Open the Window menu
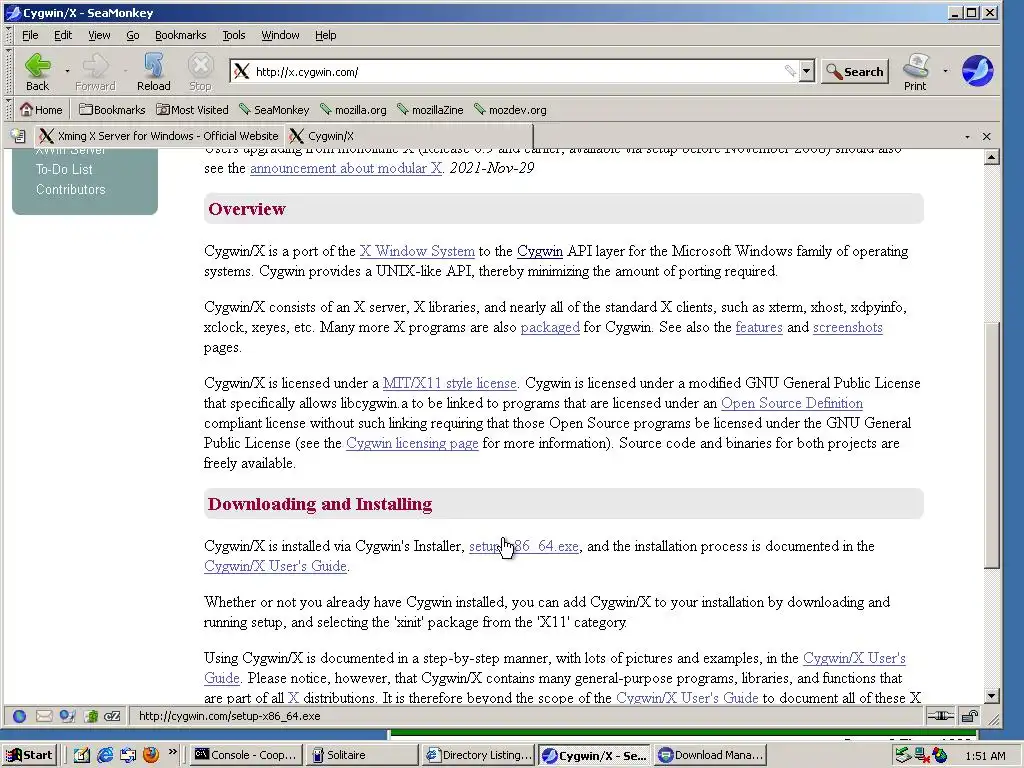This screenshot has width=1024, height=768. (280, 35)
